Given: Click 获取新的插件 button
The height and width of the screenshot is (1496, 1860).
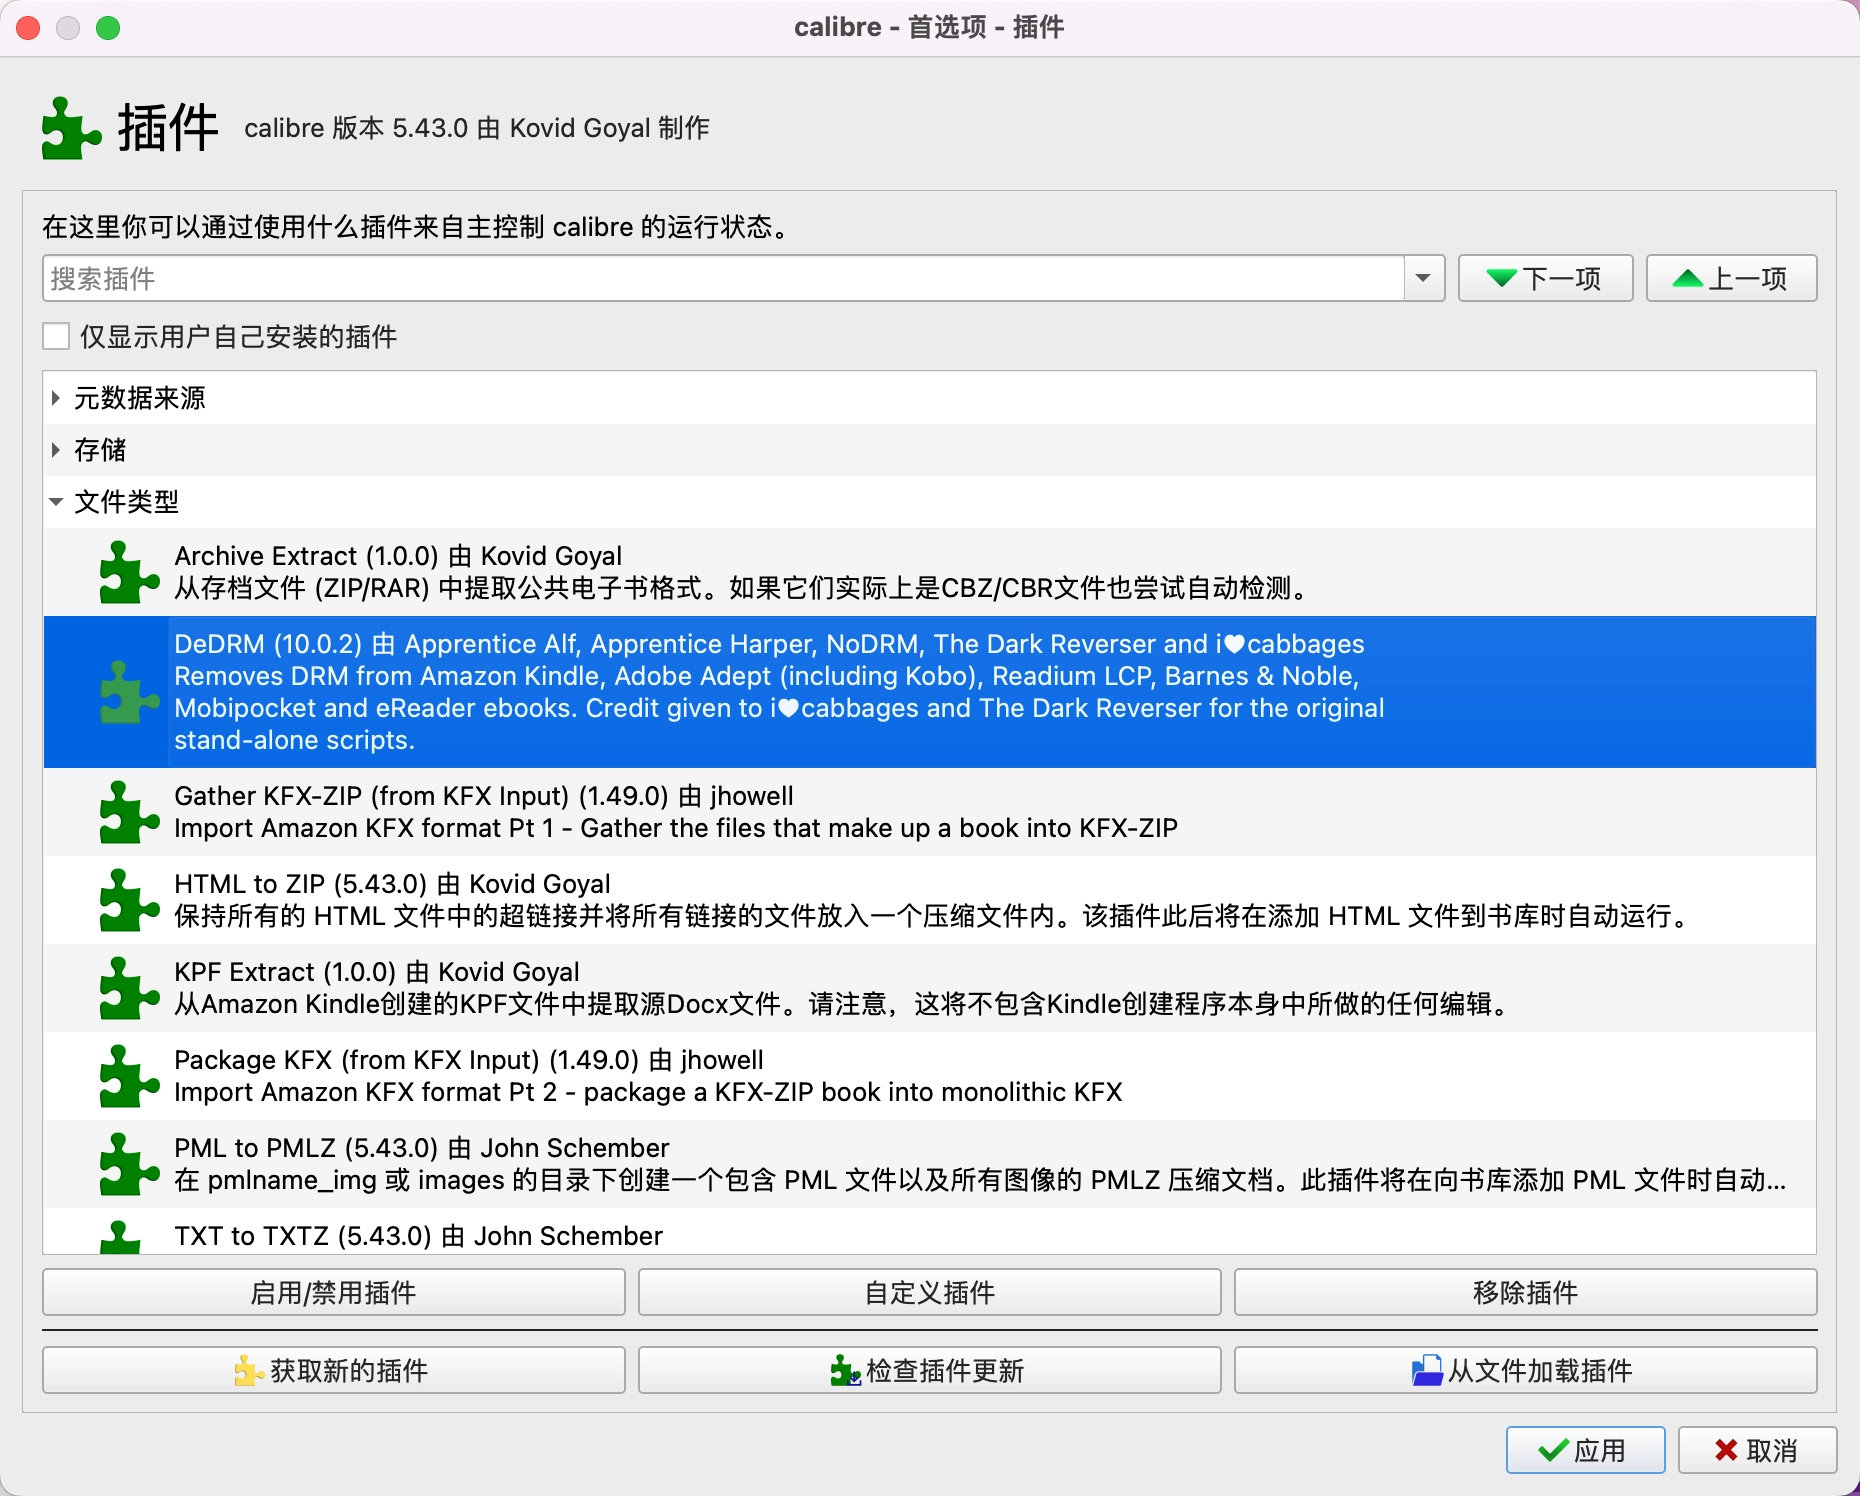Looking at the screenshot, I should (x=334, y=1370).
